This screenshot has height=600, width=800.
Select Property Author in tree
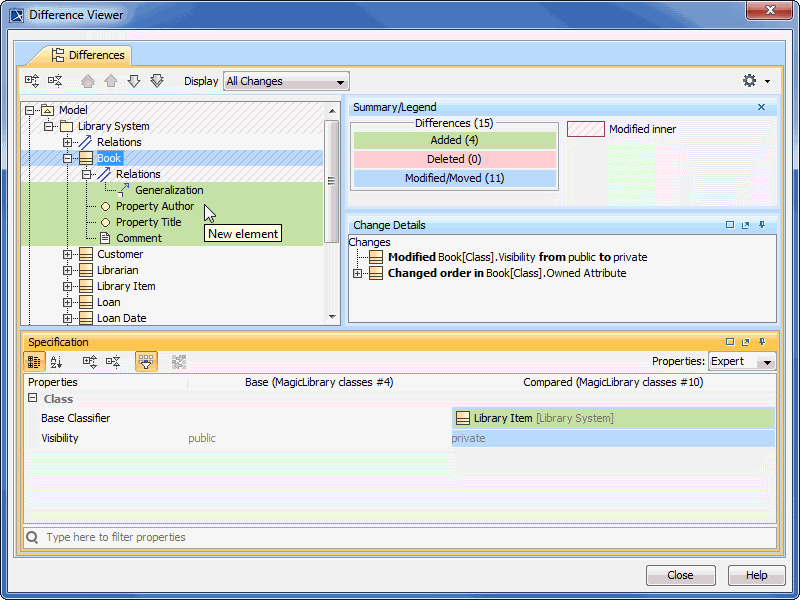[x=155, y=206]
